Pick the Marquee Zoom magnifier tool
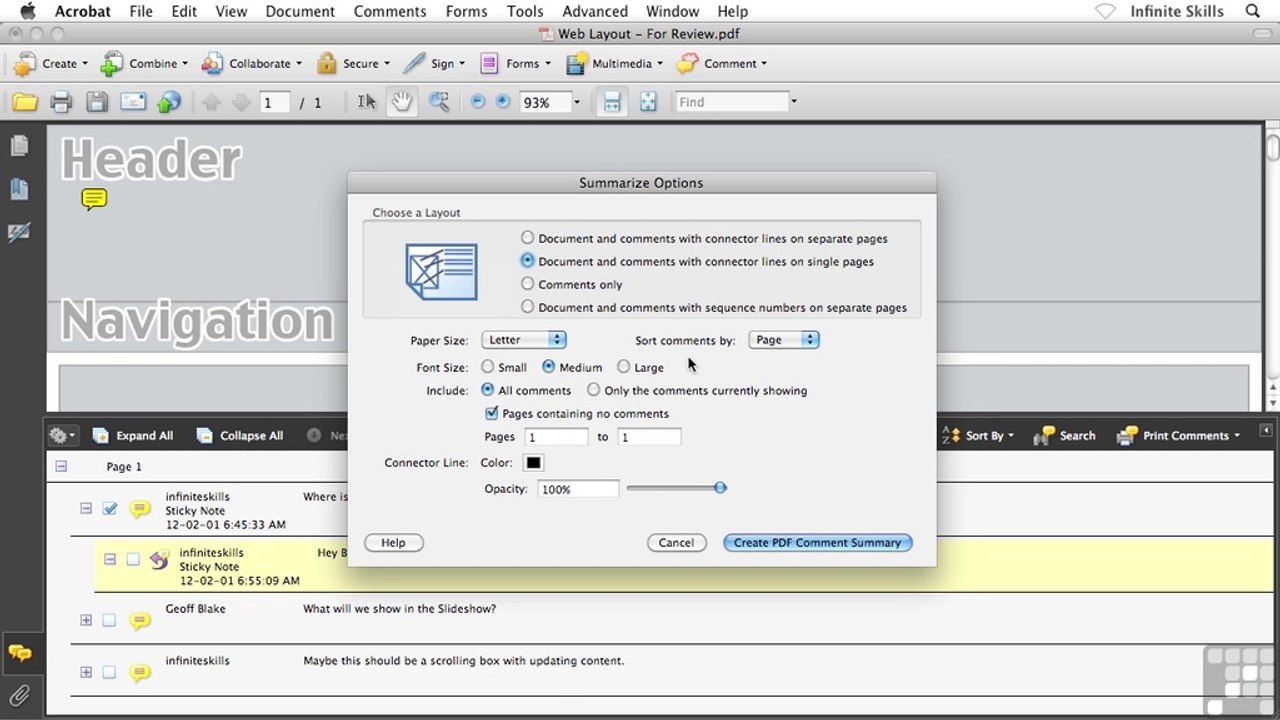The width and height of the screenshot is (1280, 720). tap(439, 102)
